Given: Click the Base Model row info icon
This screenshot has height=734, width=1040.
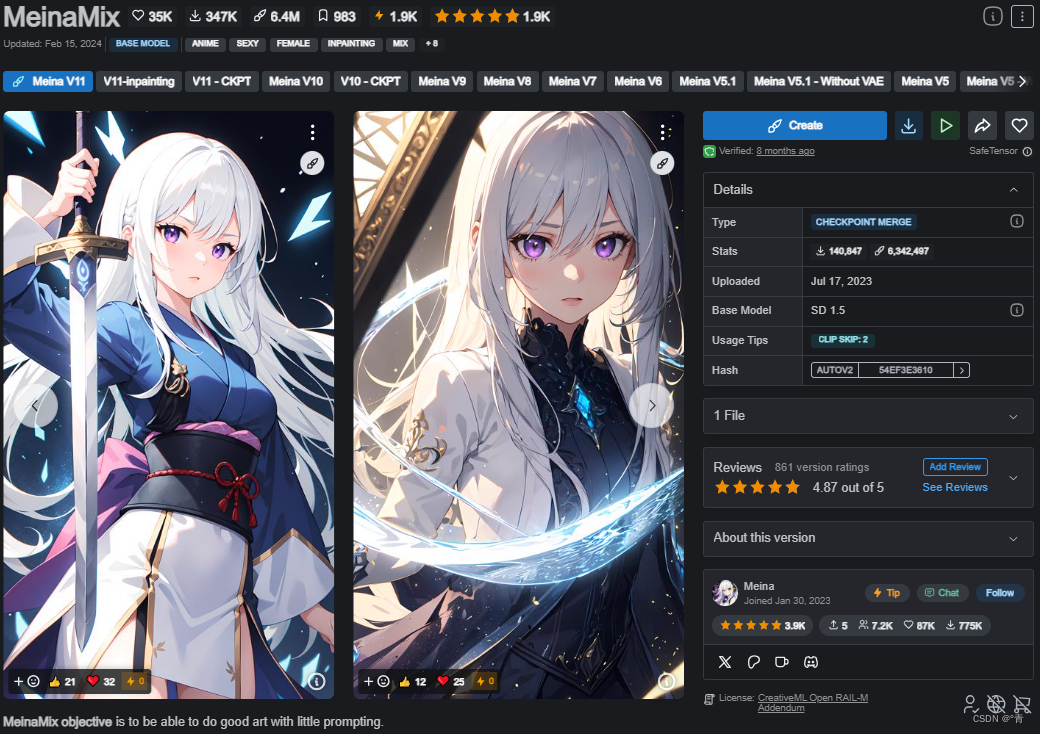Looking at the screenshot, I should coord(1017,310).
